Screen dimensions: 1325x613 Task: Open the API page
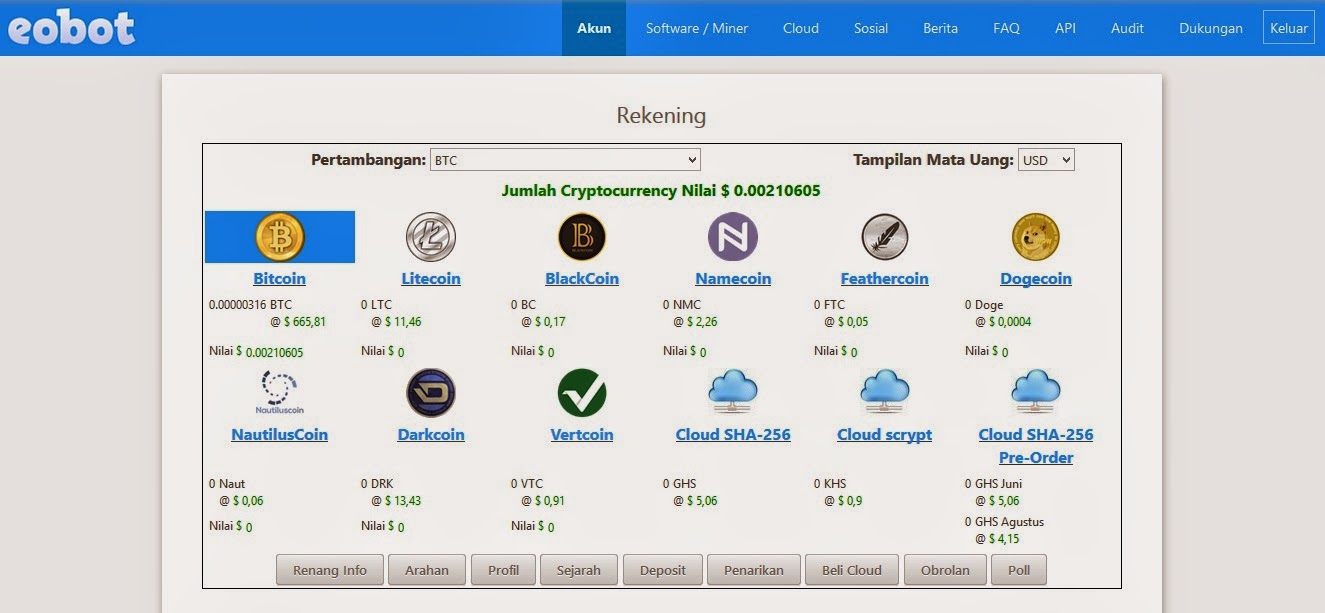pyautogui.click(x=1066, y=28)
